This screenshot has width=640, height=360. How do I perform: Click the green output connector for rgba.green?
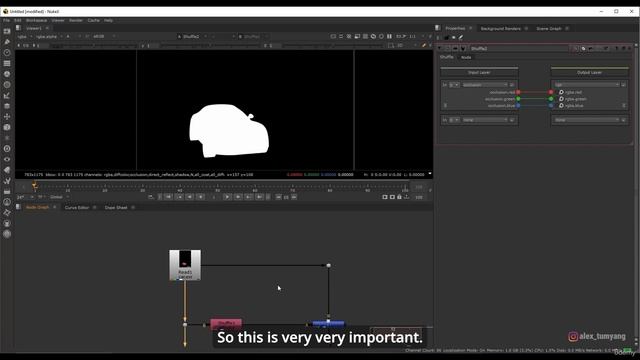551,99
